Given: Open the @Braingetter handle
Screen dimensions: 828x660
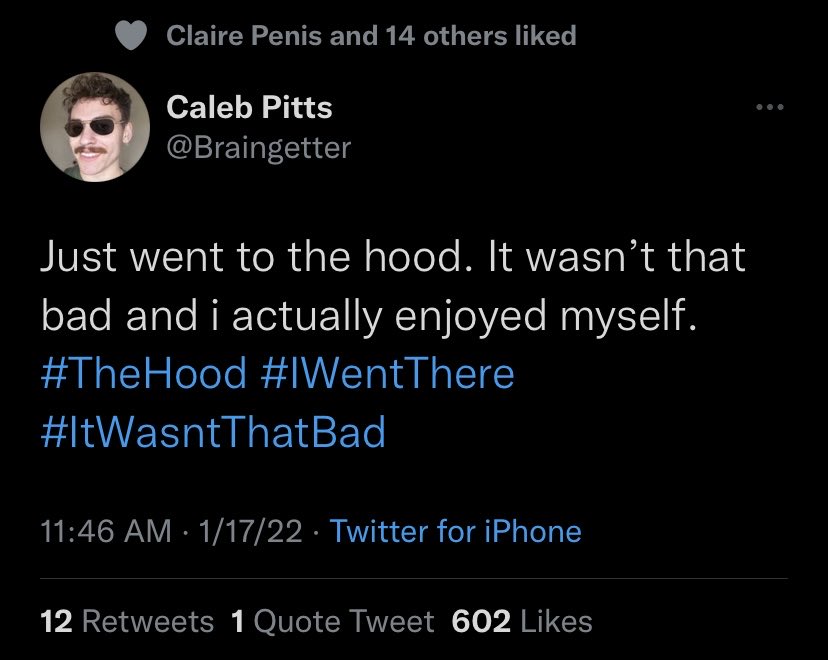Looking at the screenshot, I should tap(259, 147).
